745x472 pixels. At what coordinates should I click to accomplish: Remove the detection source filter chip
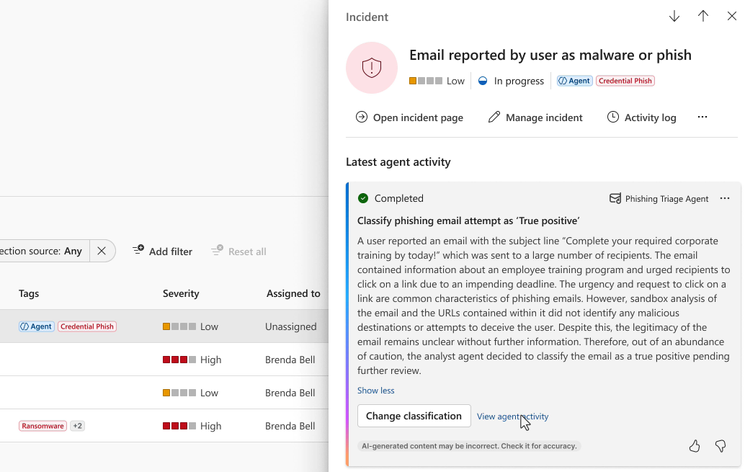tap(102, 251)
